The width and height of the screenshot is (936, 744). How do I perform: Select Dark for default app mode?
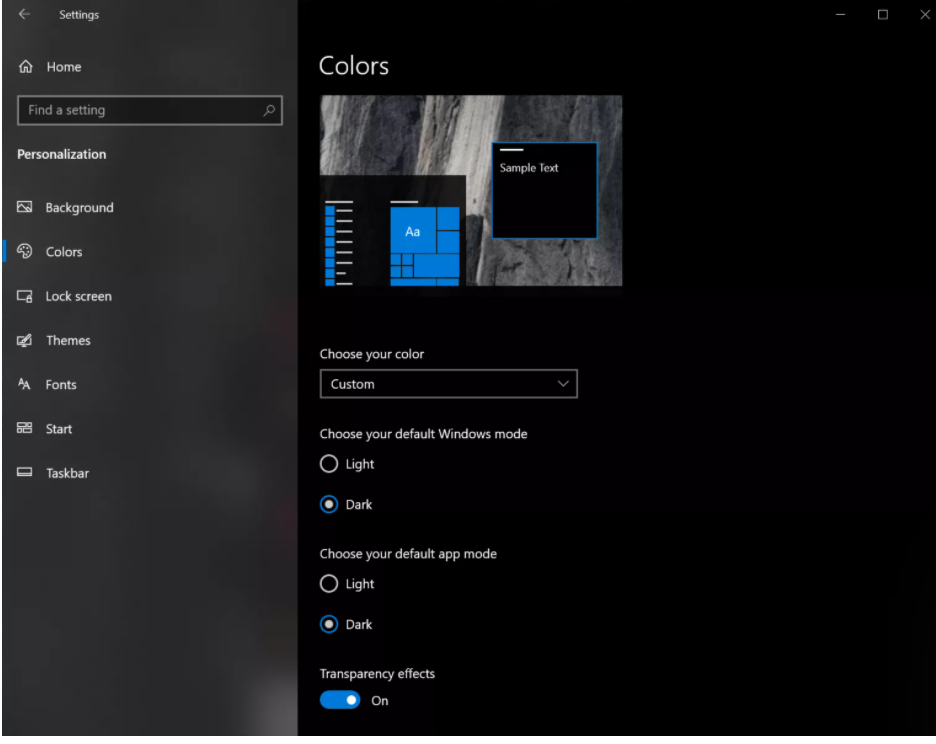coord(329,624)
